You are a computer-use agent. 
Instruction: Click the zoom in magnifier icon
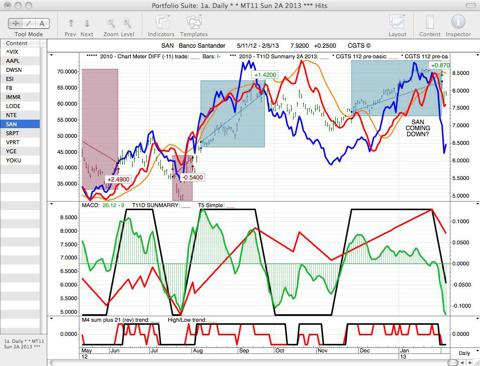coord(127,24)
